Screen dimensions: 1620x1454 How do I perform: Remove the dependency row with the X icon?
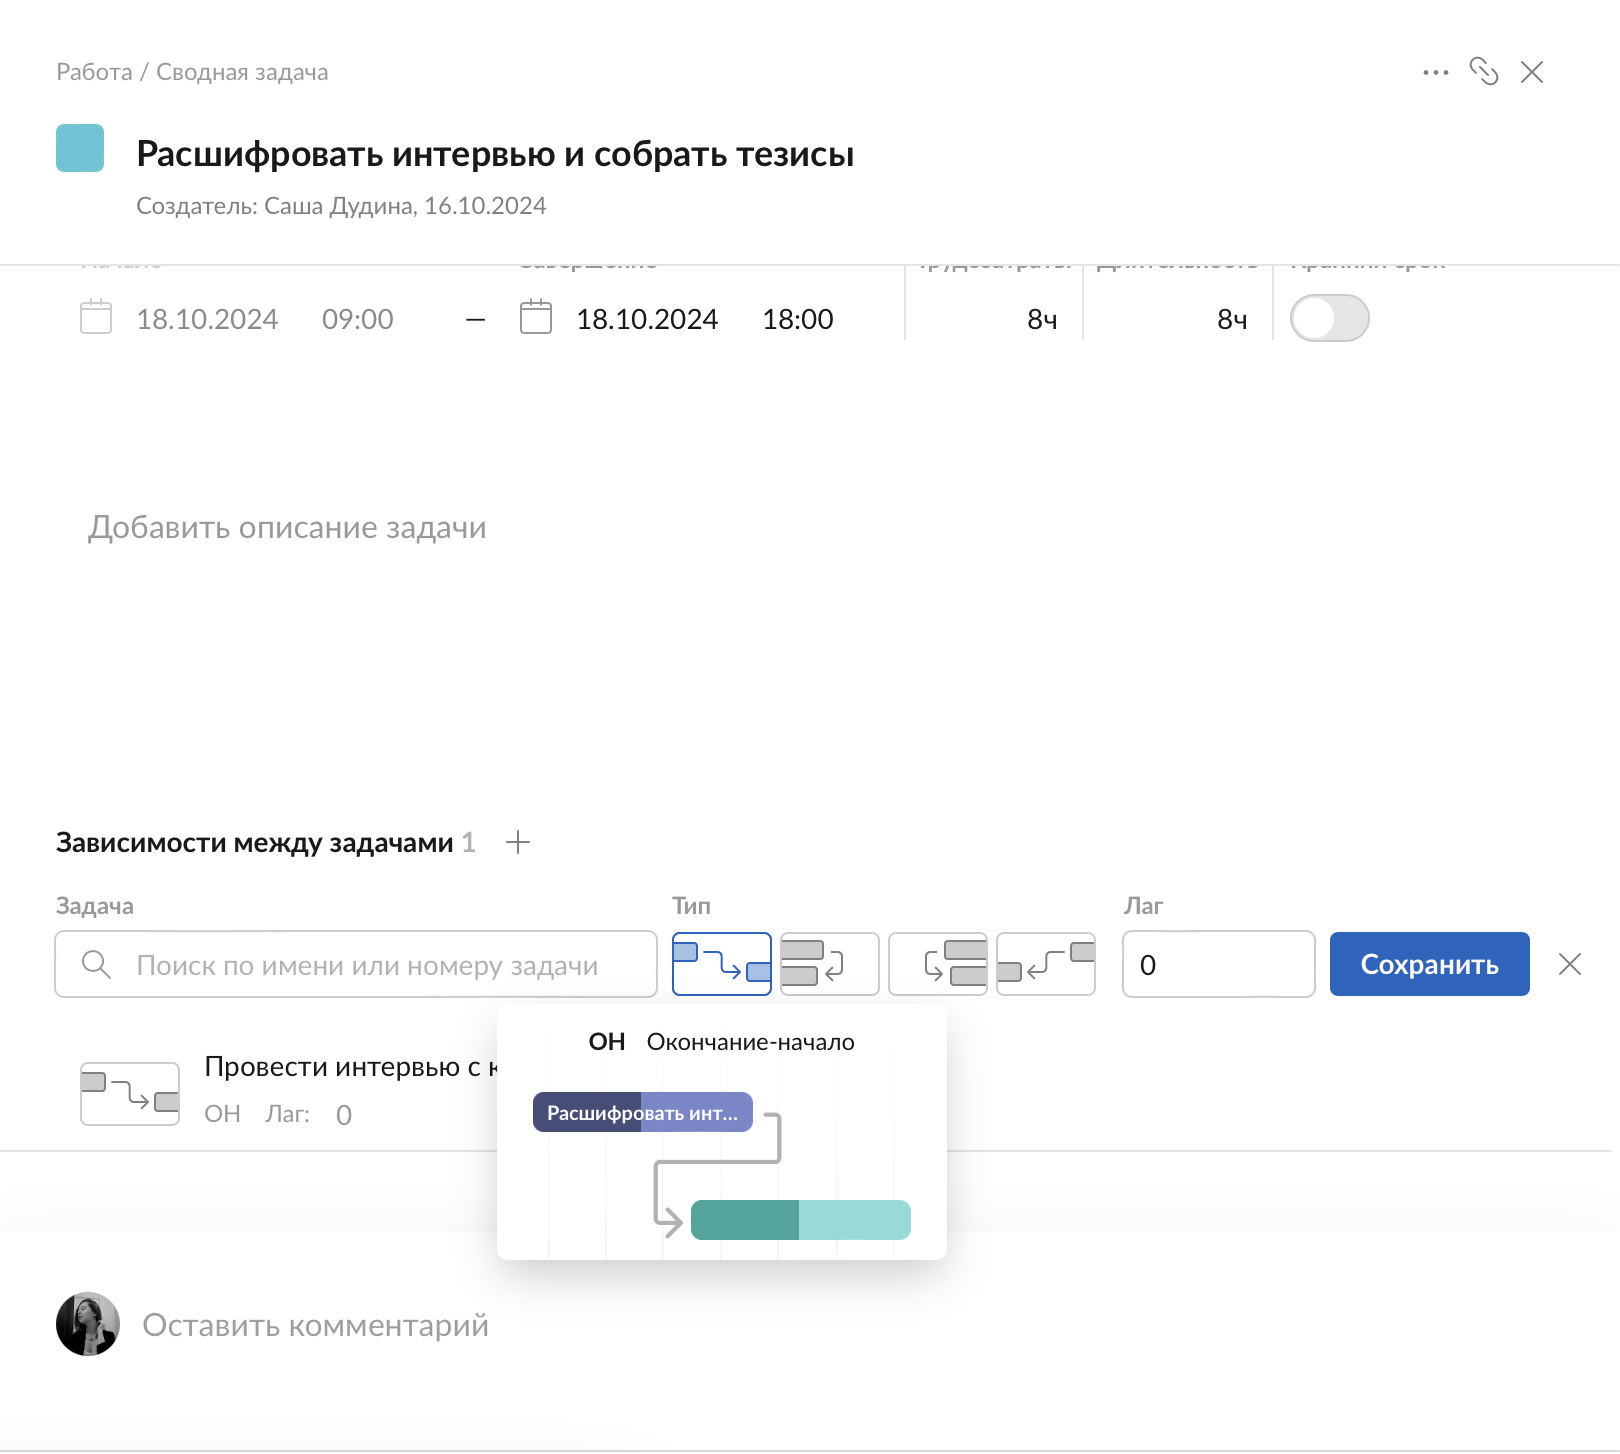click(x=1570, y=964)
